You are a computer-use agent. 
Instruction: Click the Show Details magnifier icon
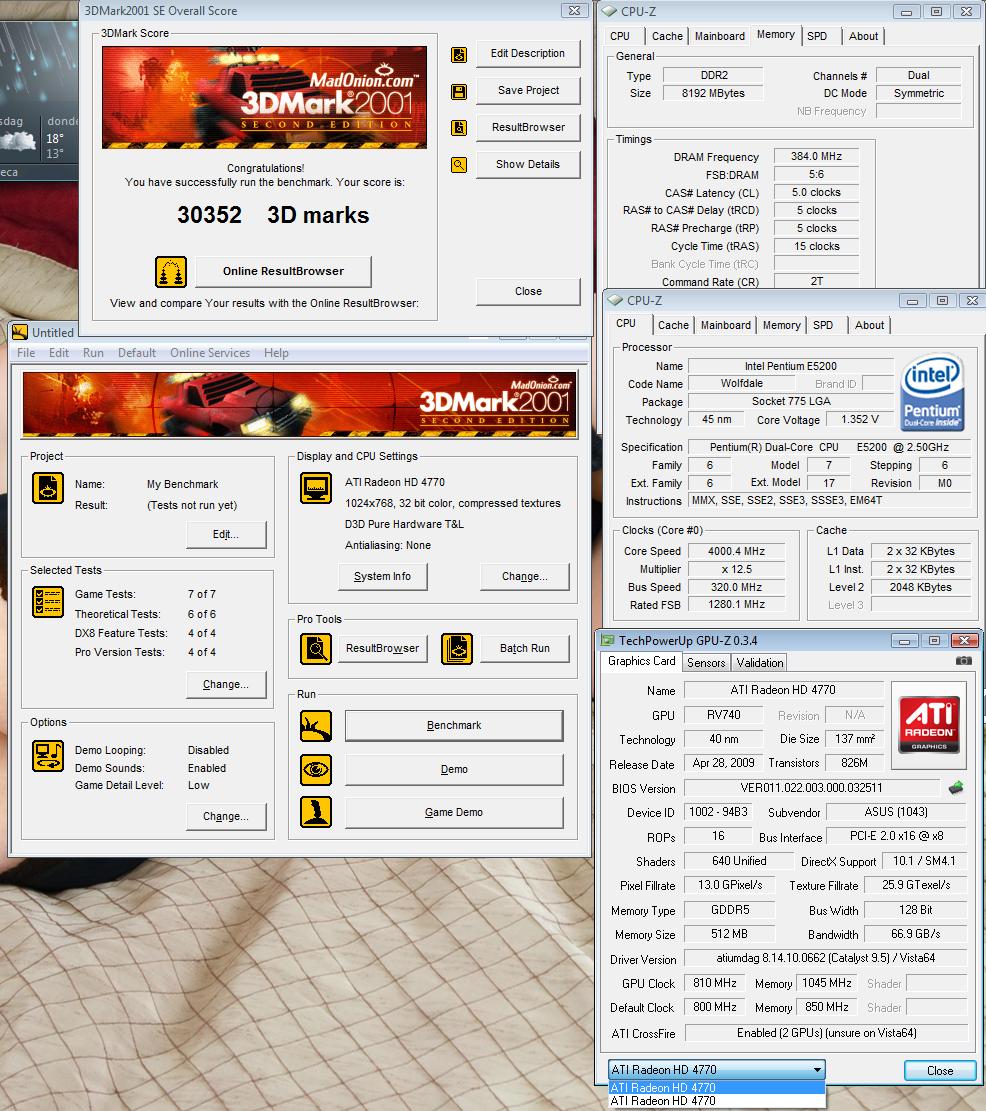(459, 165)
